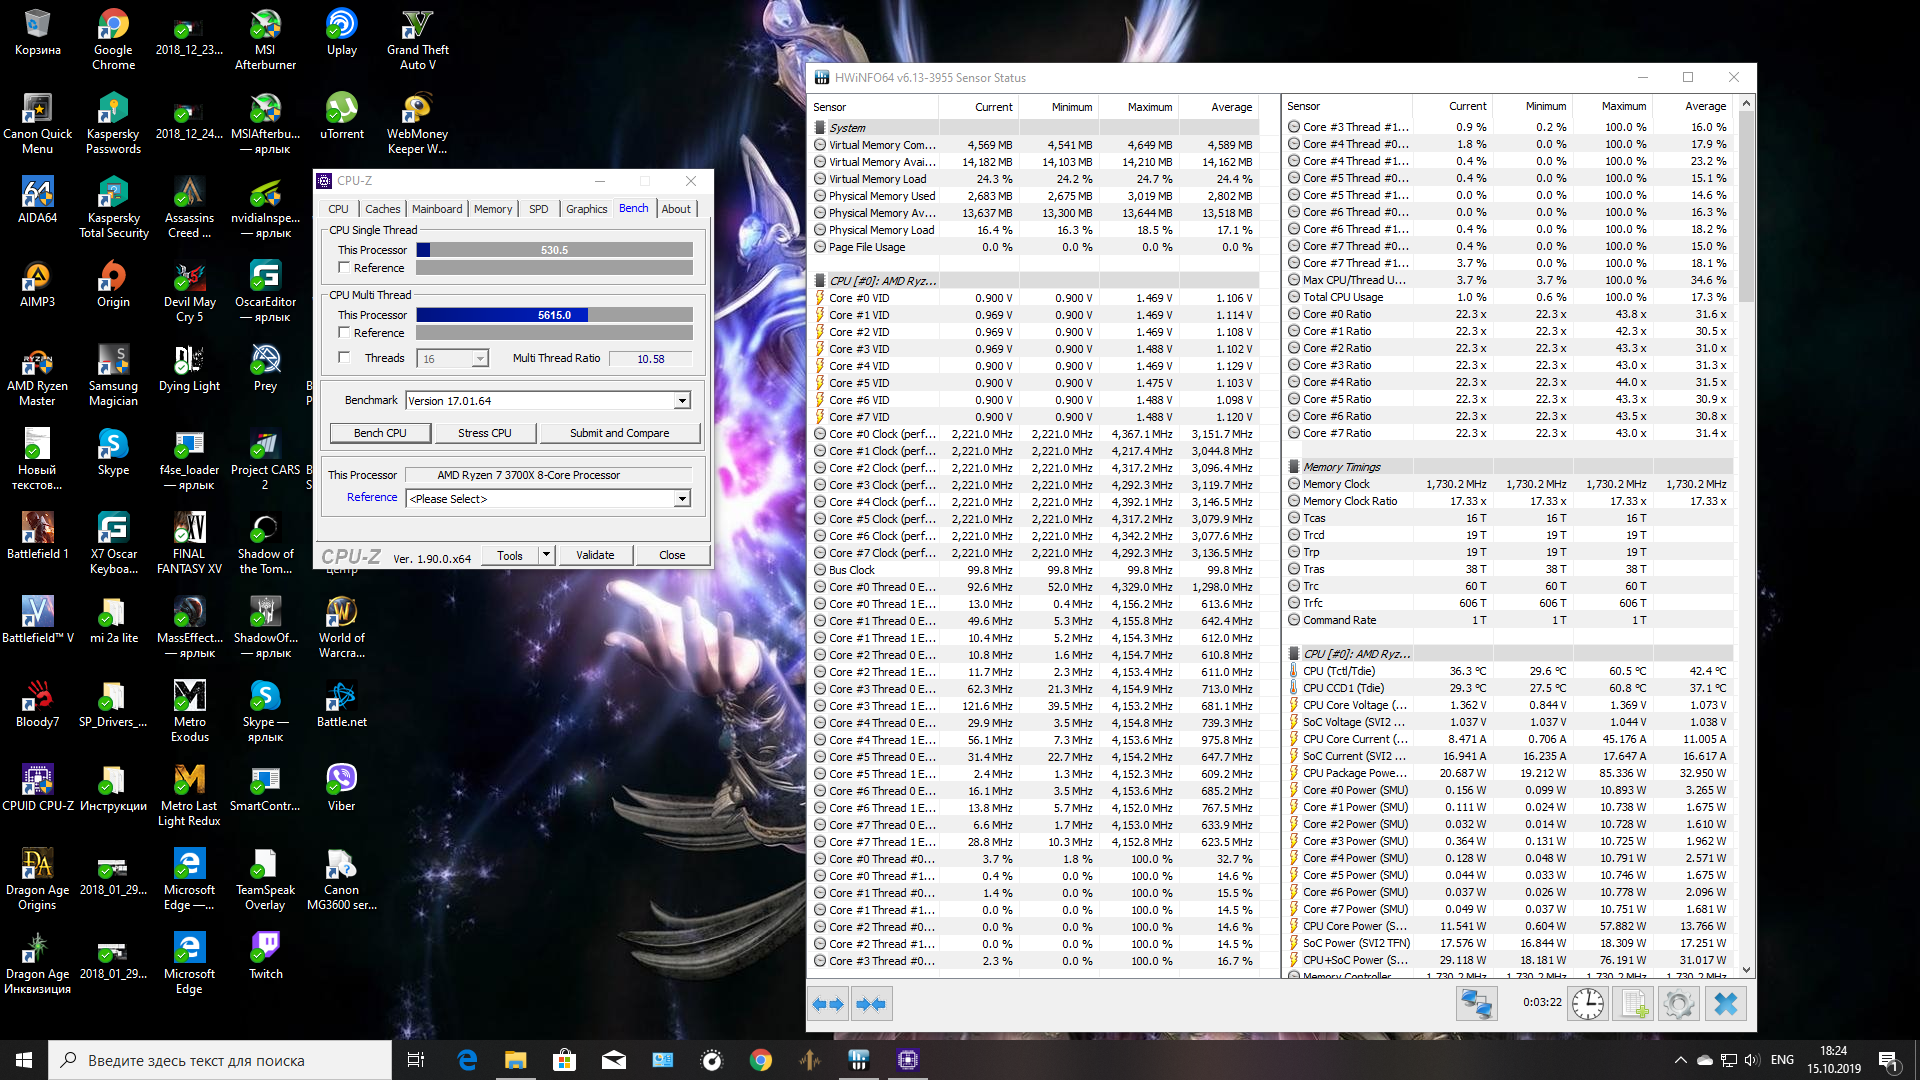
Task: Open the Benchmark version dropdown
Action: [x=682, y=401]
